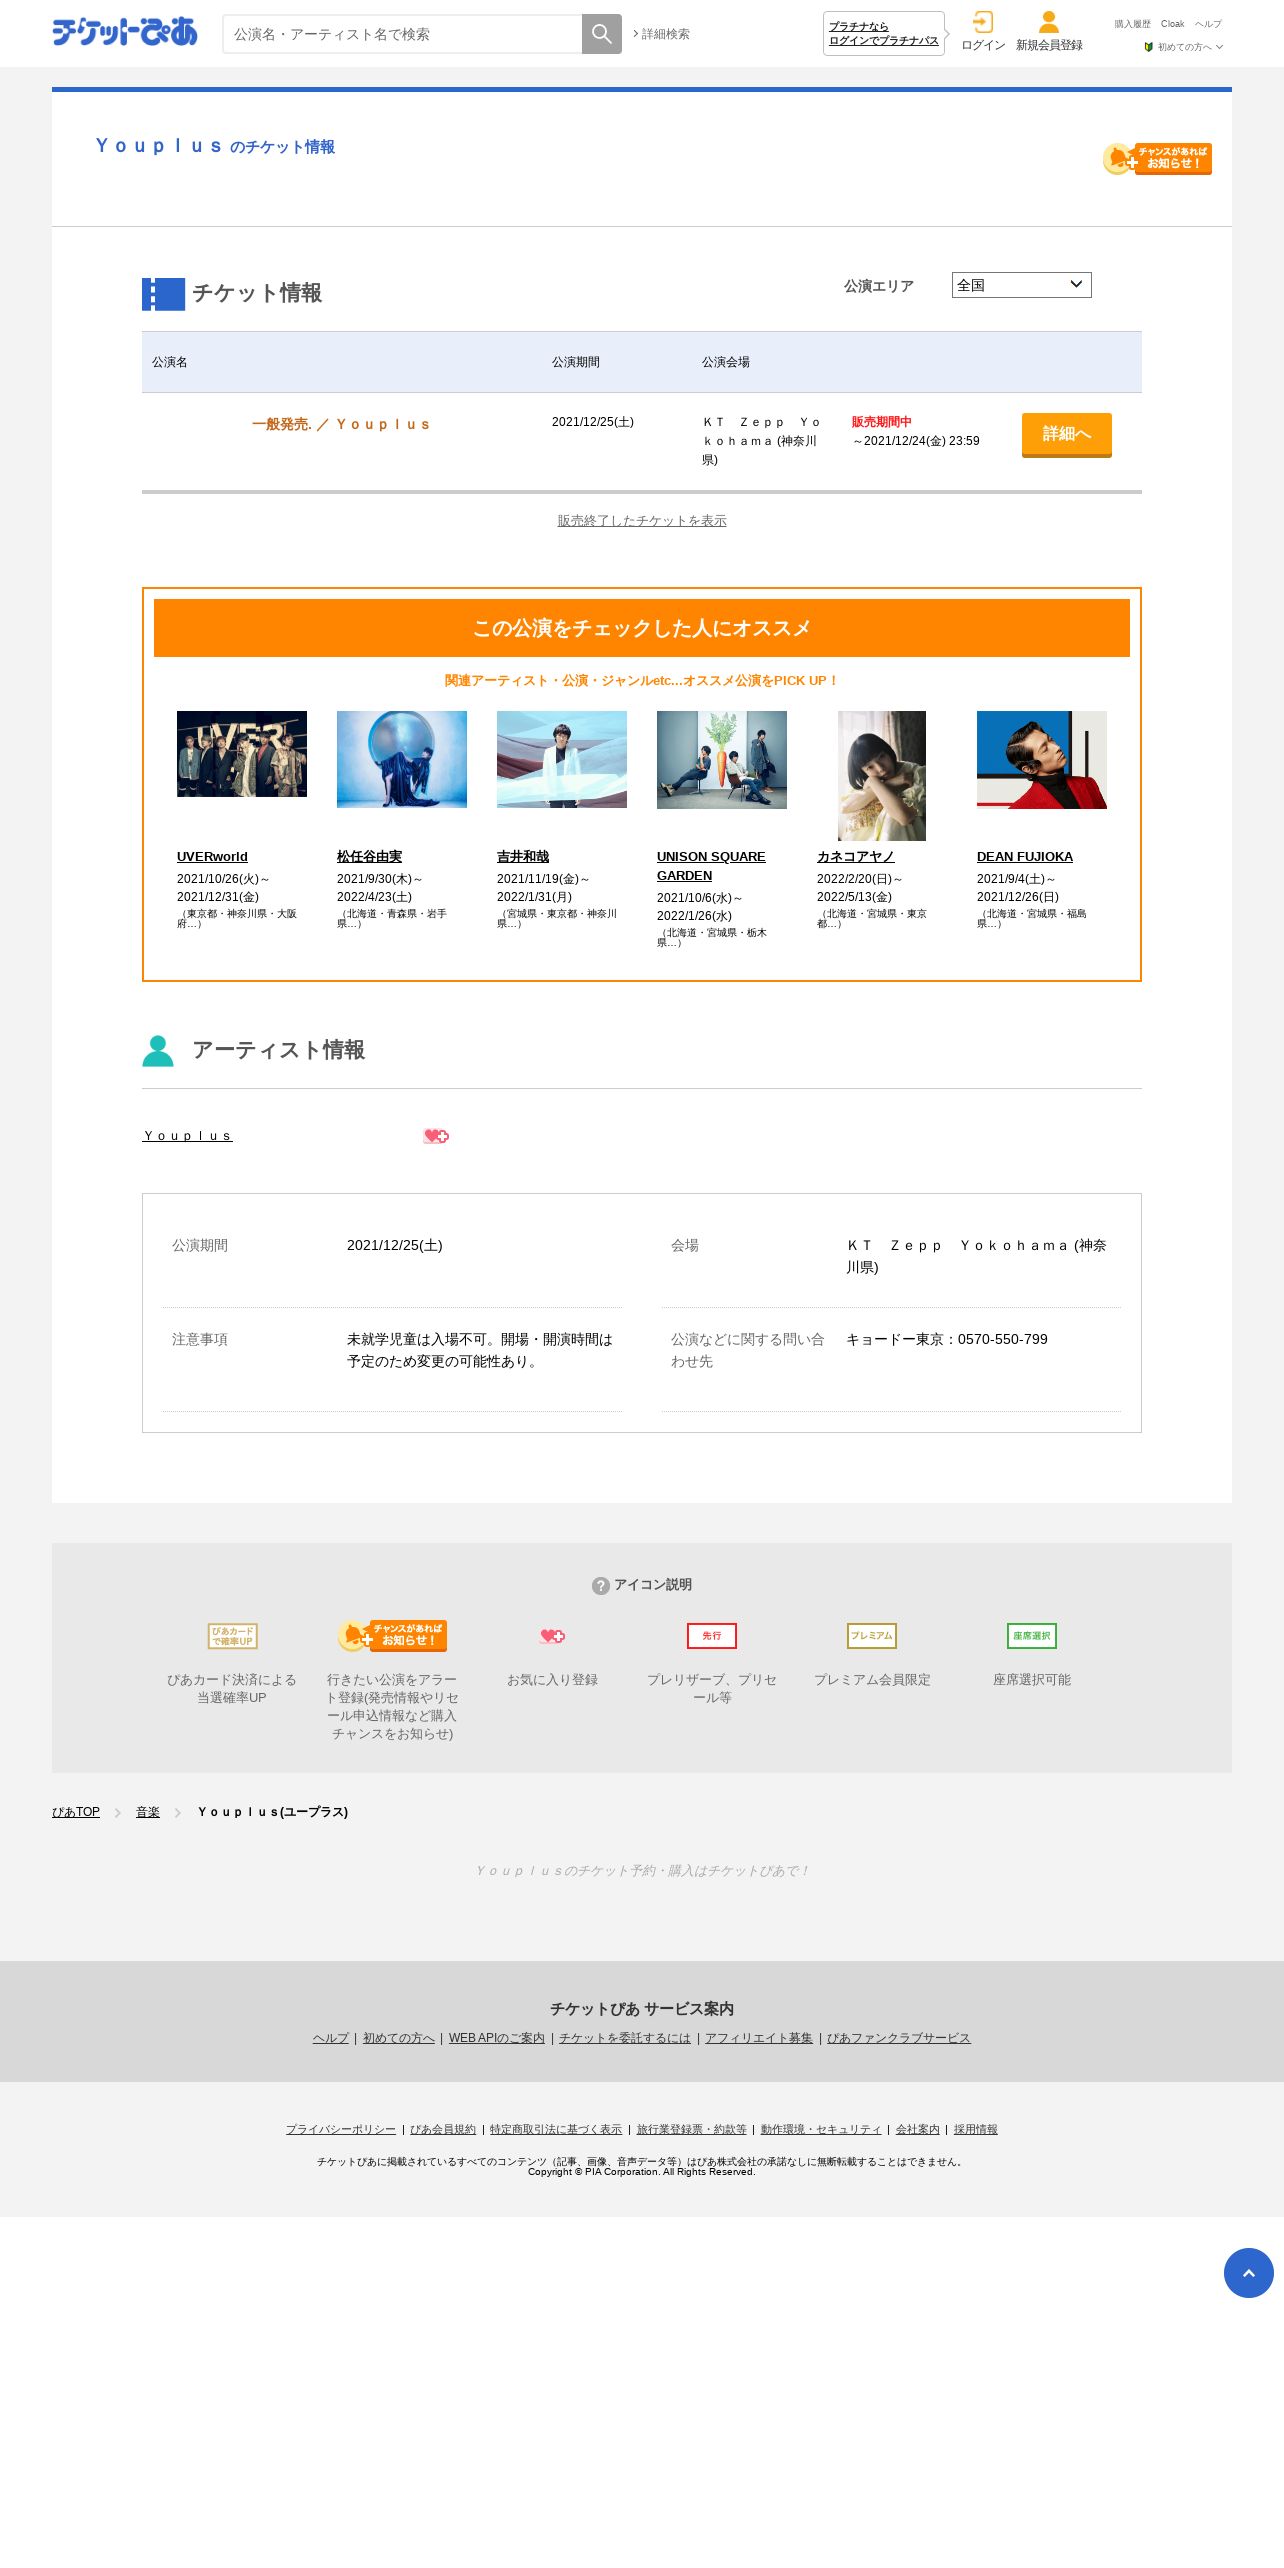1284x2568 pixels.
Task: Click the 松任谷由実 thumbnail image
Action: (402, 759)
